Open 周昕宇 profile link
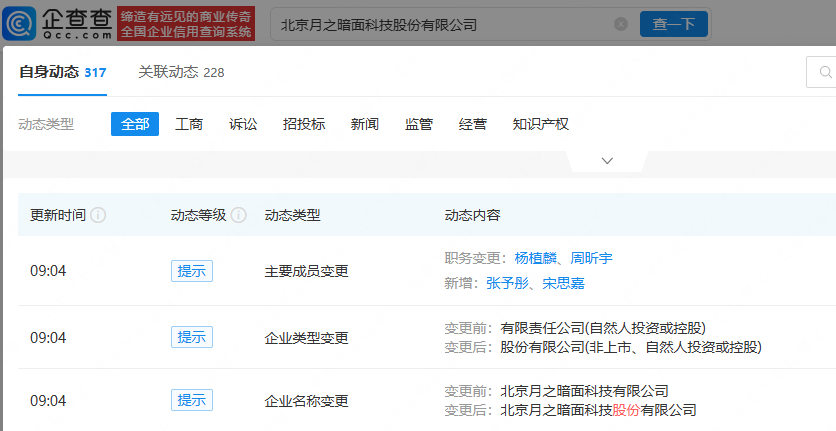 591,258
